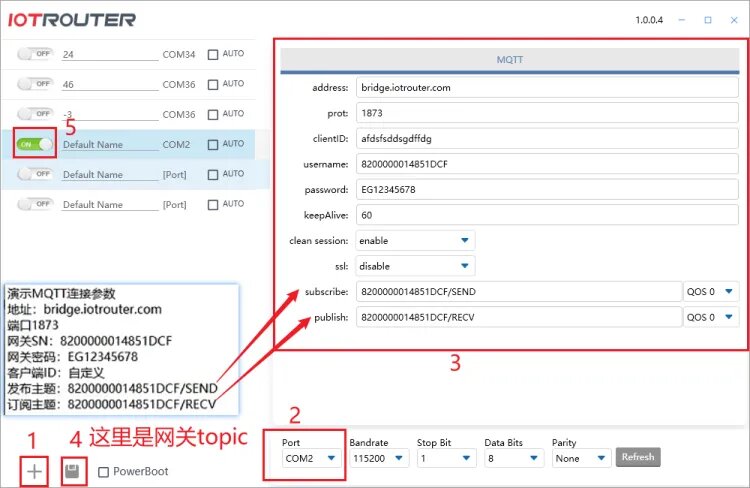Open the clean session dropdown
This screenshot has height=488, width=750.
point(414,241)
